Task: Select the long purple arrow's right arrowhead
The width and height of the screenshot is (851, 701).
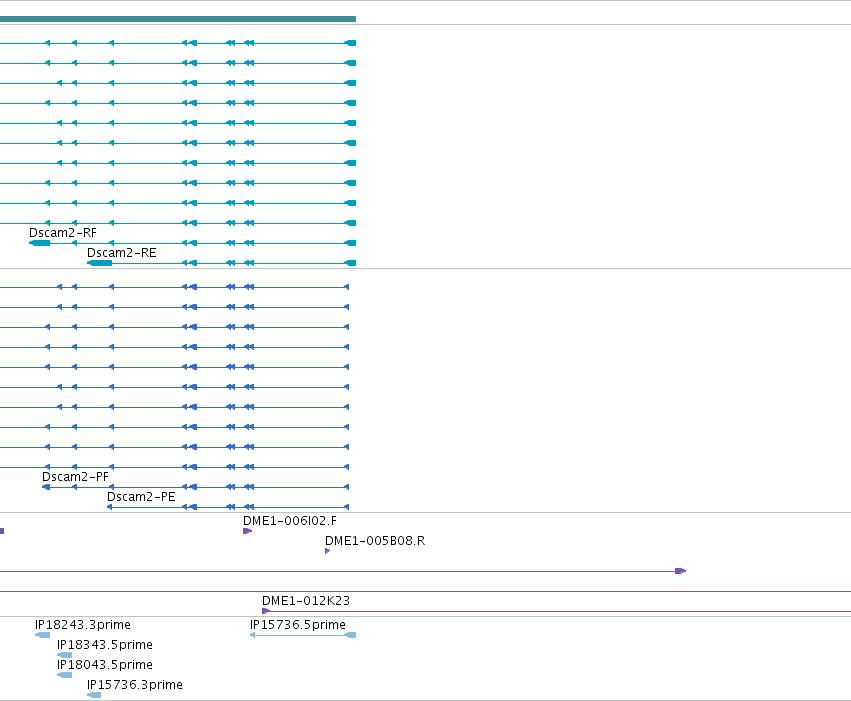Action: pyautogui.click(x=681, y=571)
